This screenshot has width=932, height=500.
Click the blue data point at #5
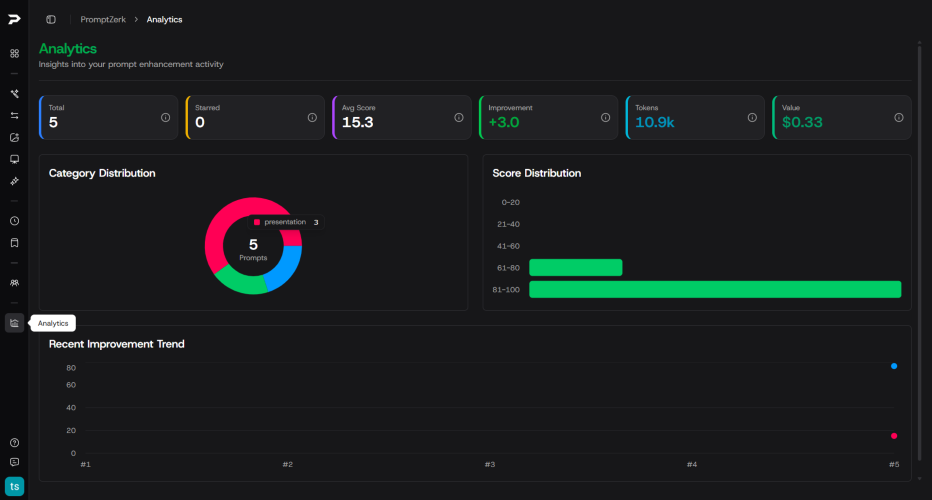(x=894, y=366)
